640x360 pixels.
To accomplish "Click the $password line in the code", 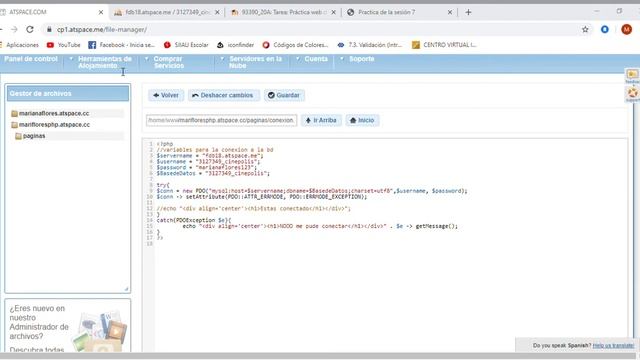I will (207, 167).
